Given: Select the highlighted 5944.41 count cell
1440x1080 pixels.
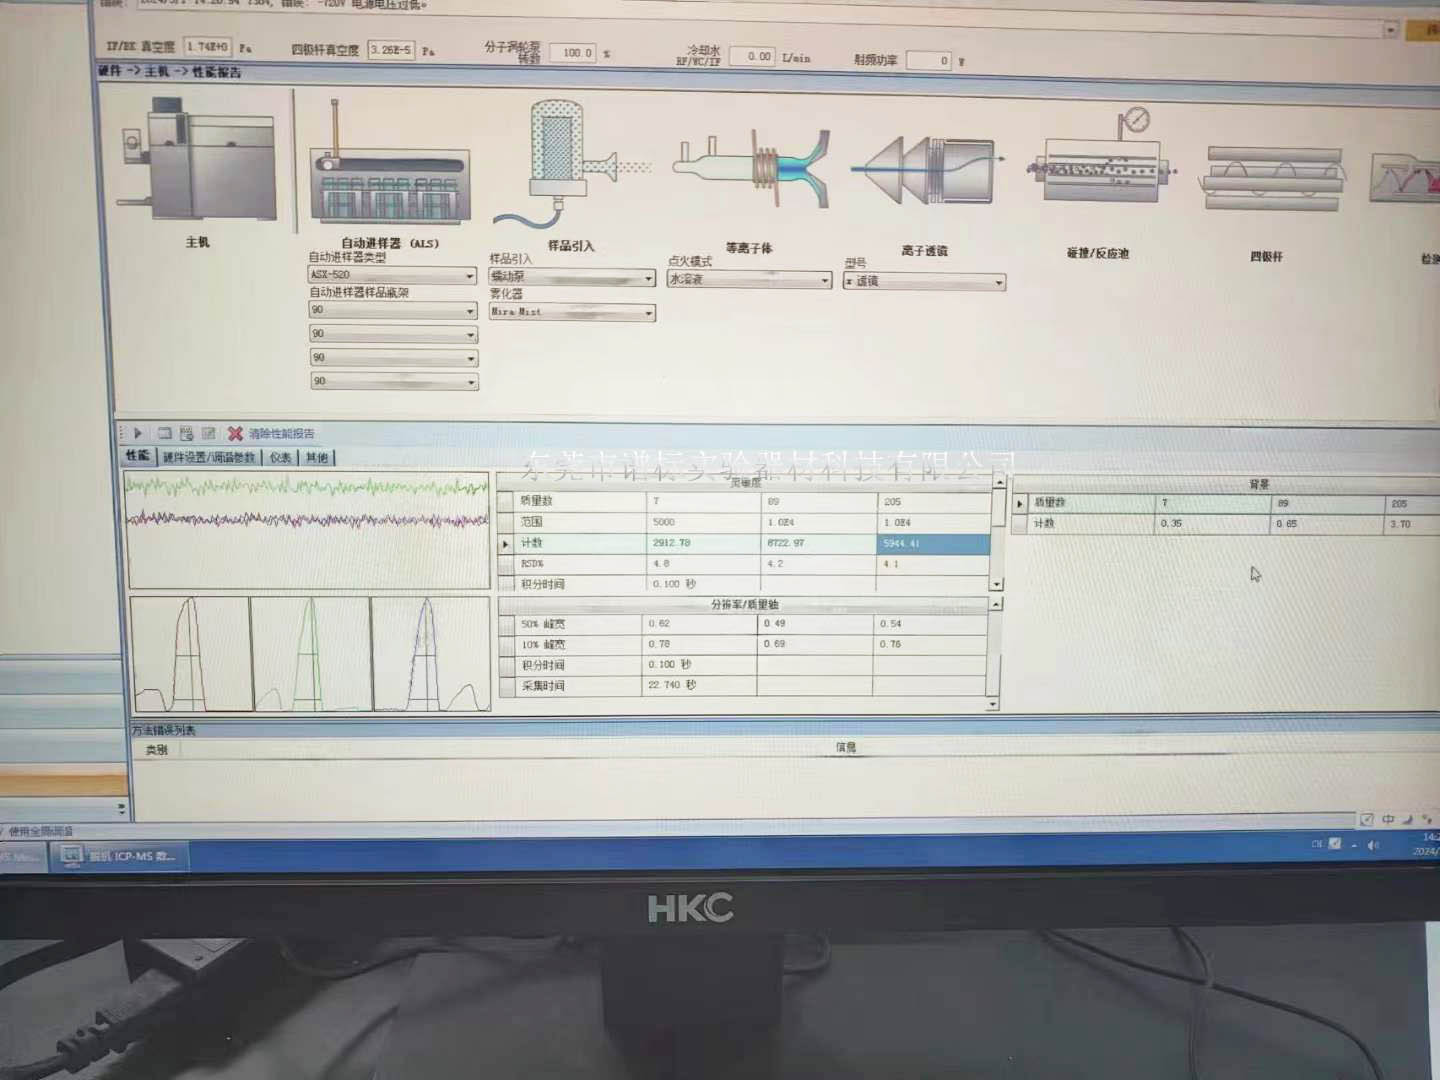Looking at the screenshot, I should [933, 543].
